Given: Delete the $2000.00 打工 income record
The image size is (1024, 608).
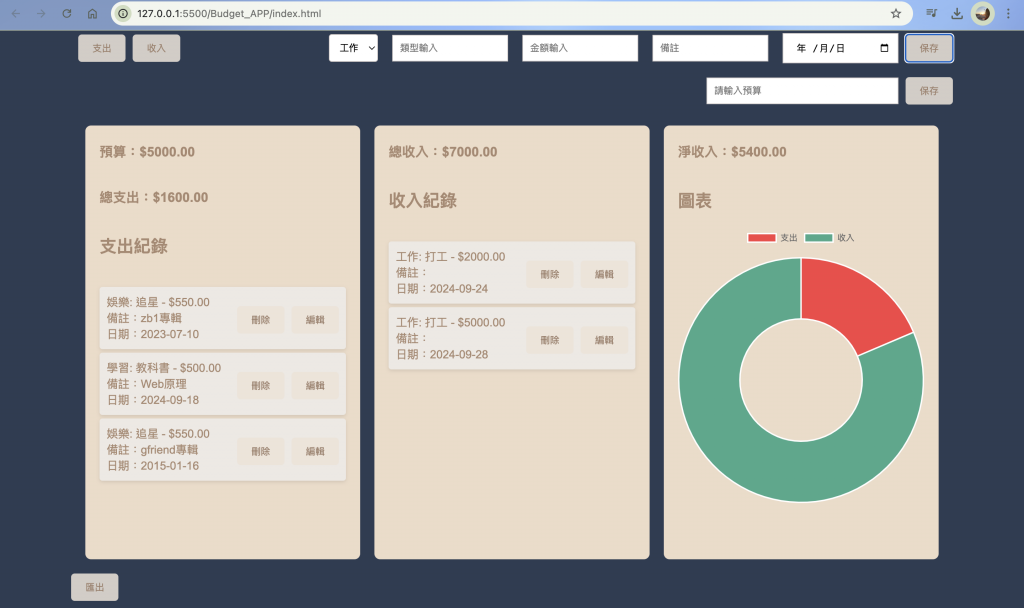Looking at the screenshot, I should click(x=550, y=274).
